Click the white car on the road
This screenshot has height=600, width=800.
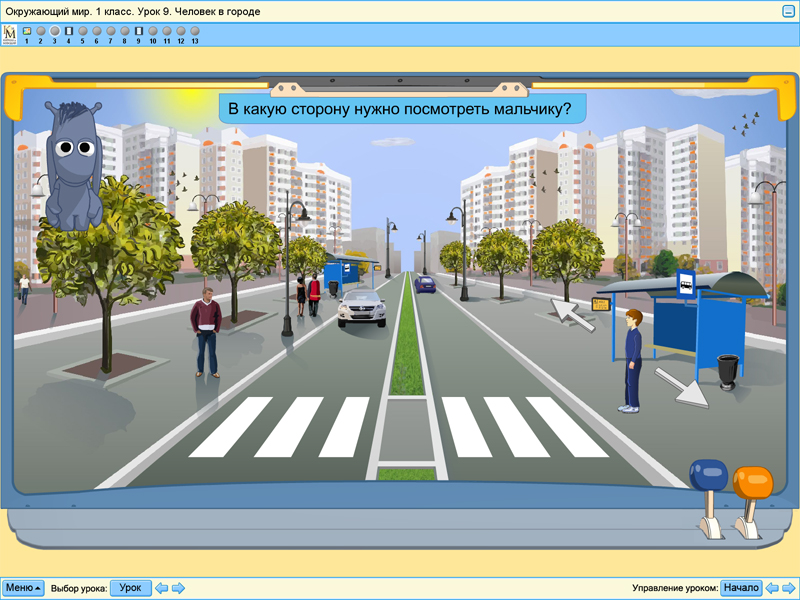tap(362, 308)
